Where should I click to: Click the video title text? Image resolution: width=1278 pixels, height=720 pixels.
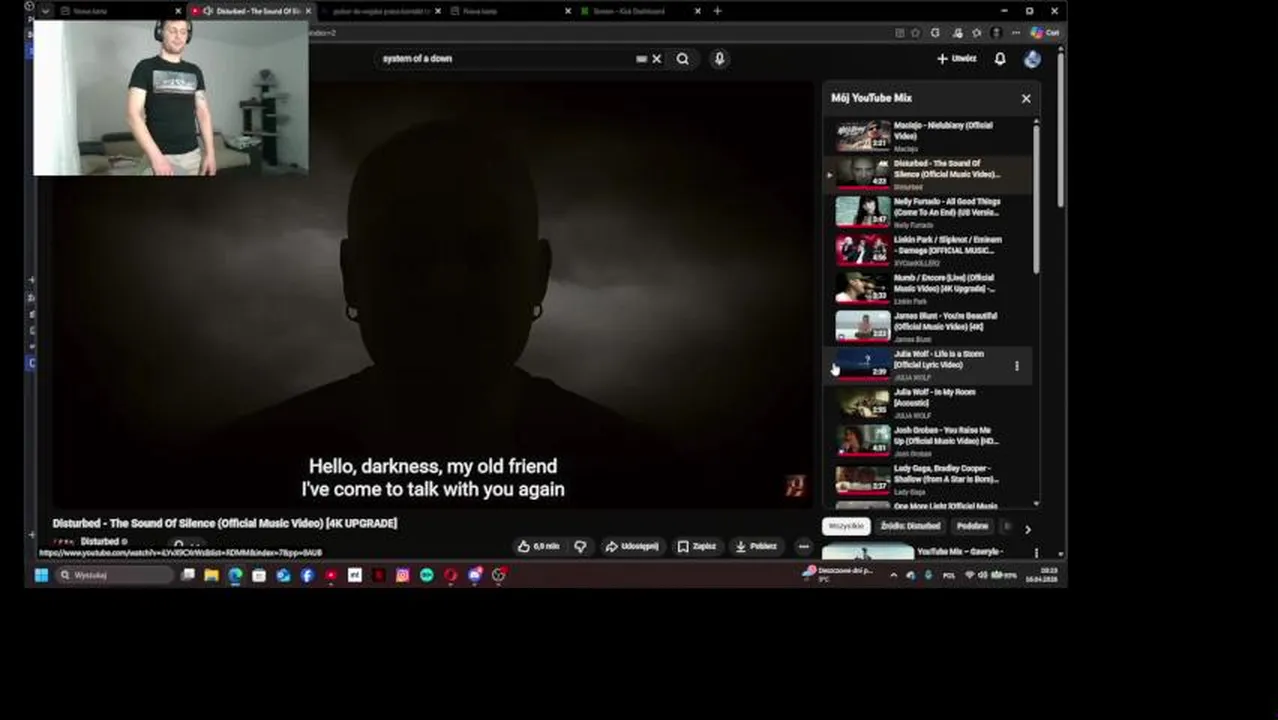click(225, 523)
